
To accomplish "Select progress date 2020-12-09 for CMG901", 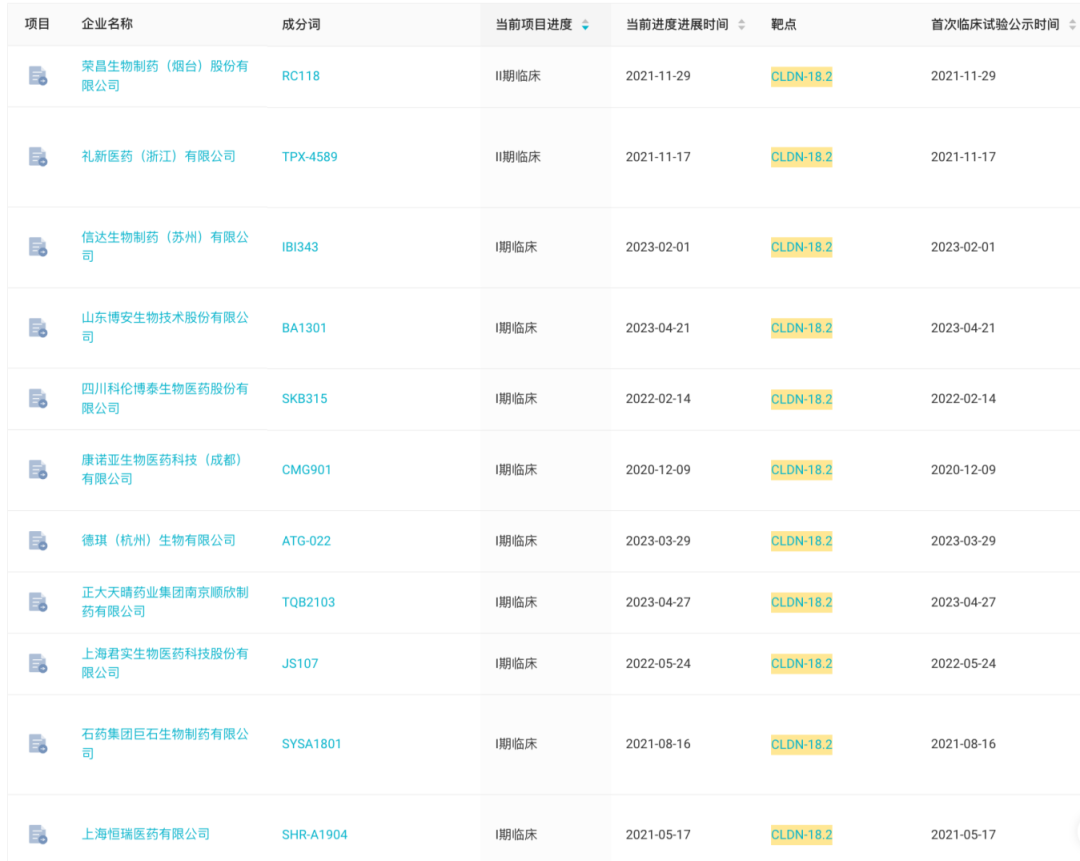I will pos(658,470).
